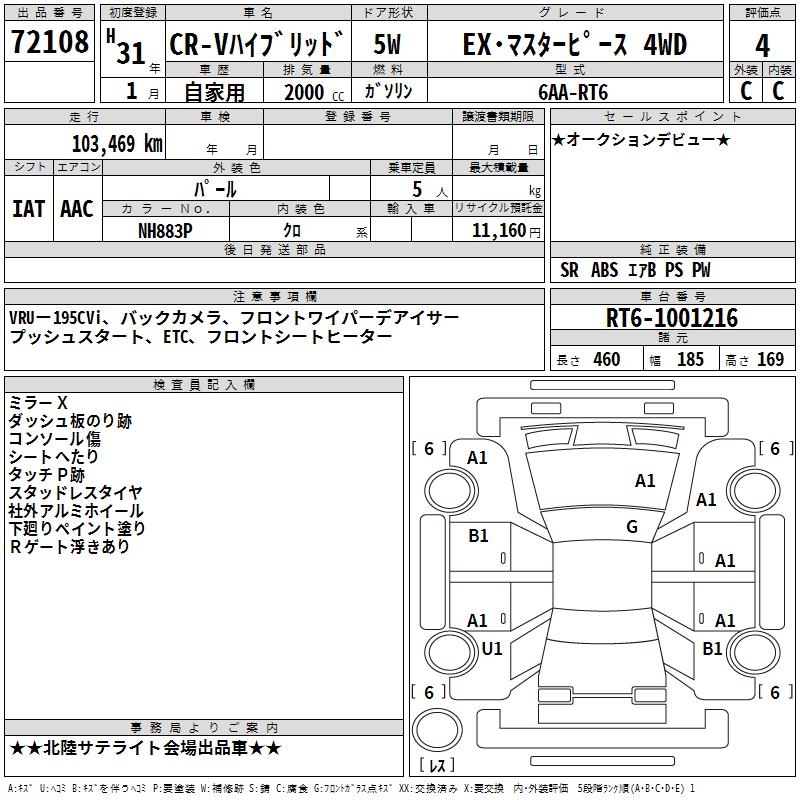
Task: Click the U1 dent marker on car diagram
Action: [x=492, y=649]
